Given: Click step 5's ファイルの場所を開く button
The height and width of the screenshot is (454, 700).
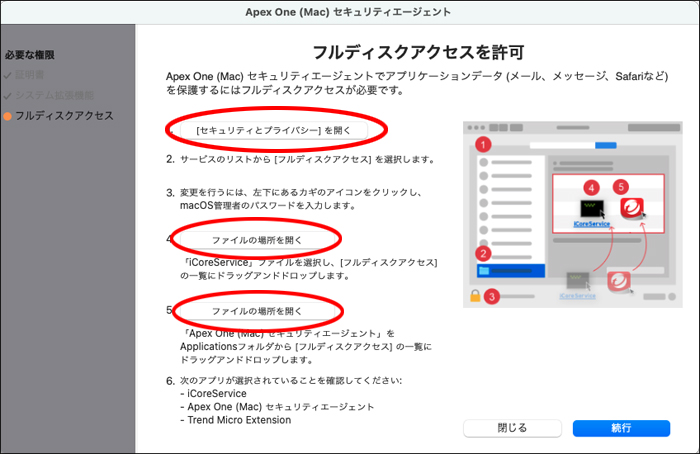Looking at the screenshot, I should pyautogui.click(x=256, y=311).
